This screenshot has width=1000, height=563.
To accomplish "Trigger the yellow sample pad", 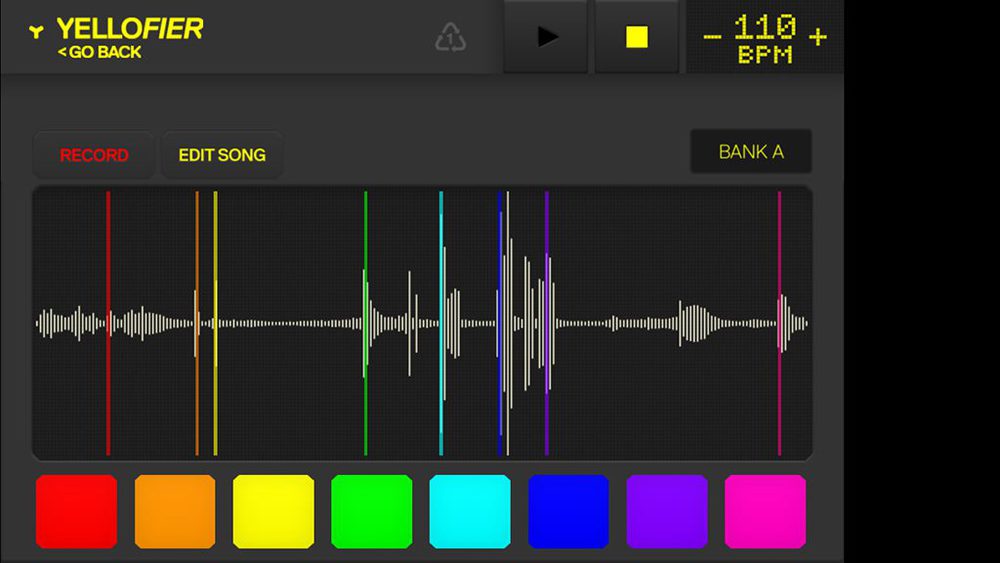I will pos(273,511).
